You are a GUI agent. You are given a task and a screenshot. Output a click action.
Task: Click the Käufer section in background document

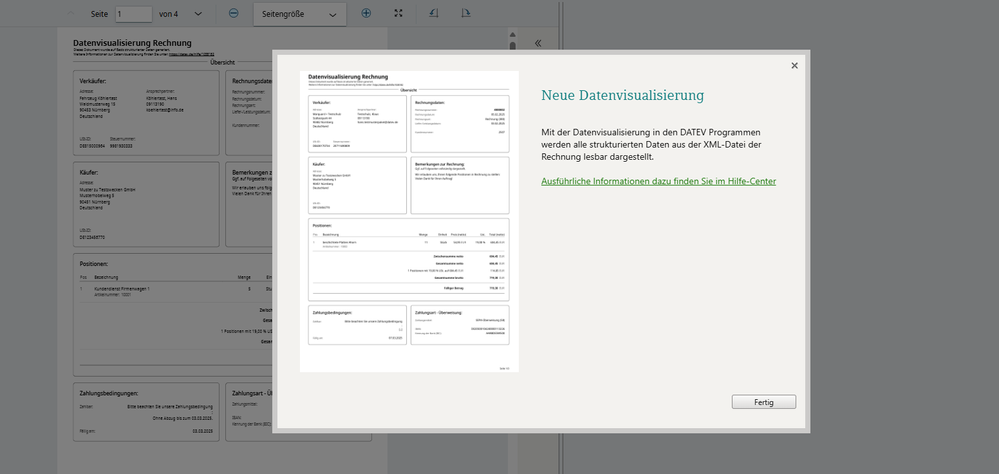pyautogui.click(x=147, y=204)
